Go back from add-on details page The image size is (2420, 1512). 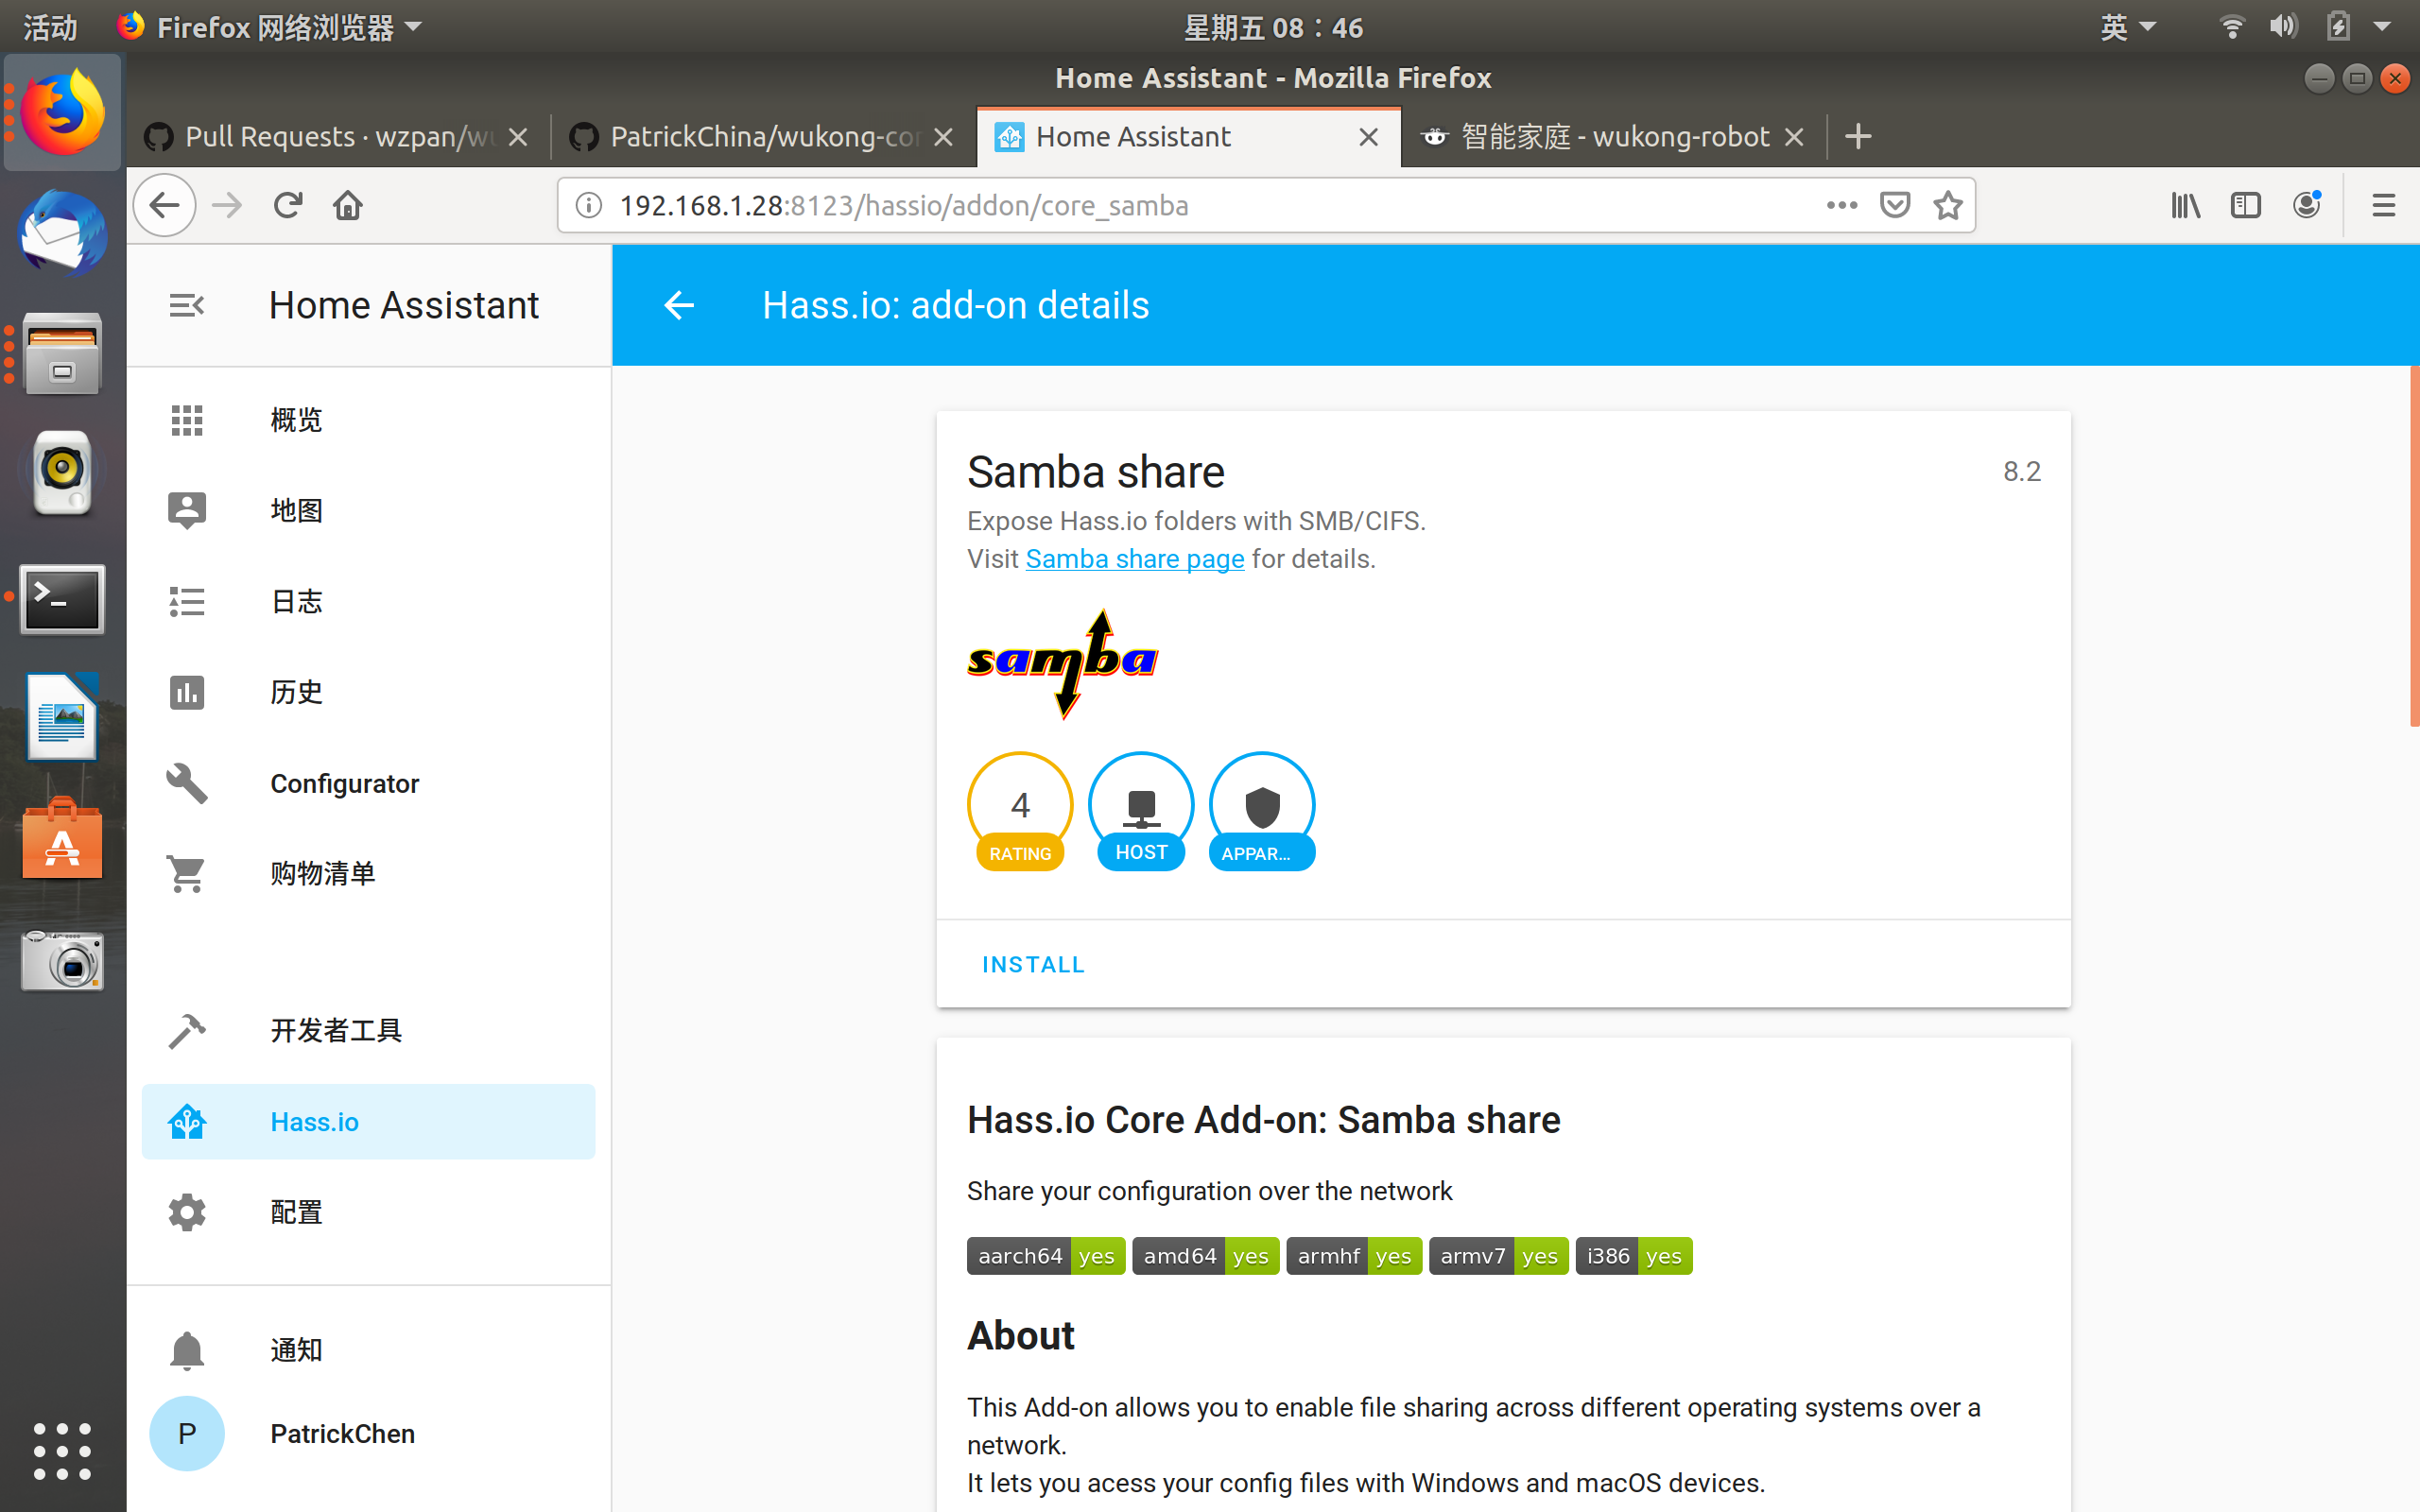click(679, 305)
